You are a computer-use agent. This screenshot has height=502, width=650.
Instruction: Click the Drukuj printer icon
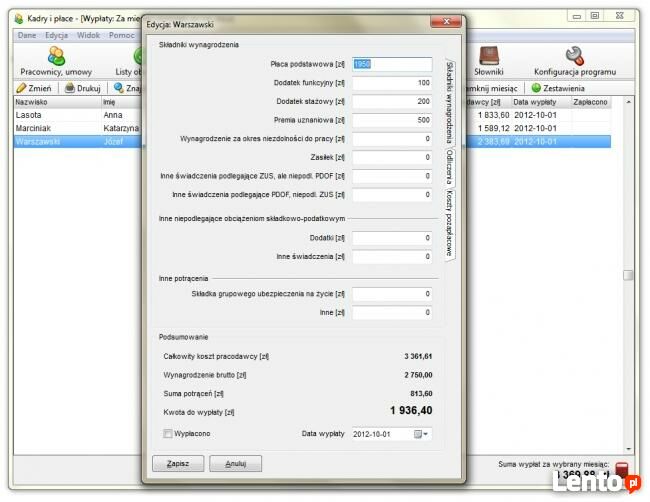point(70,88)
